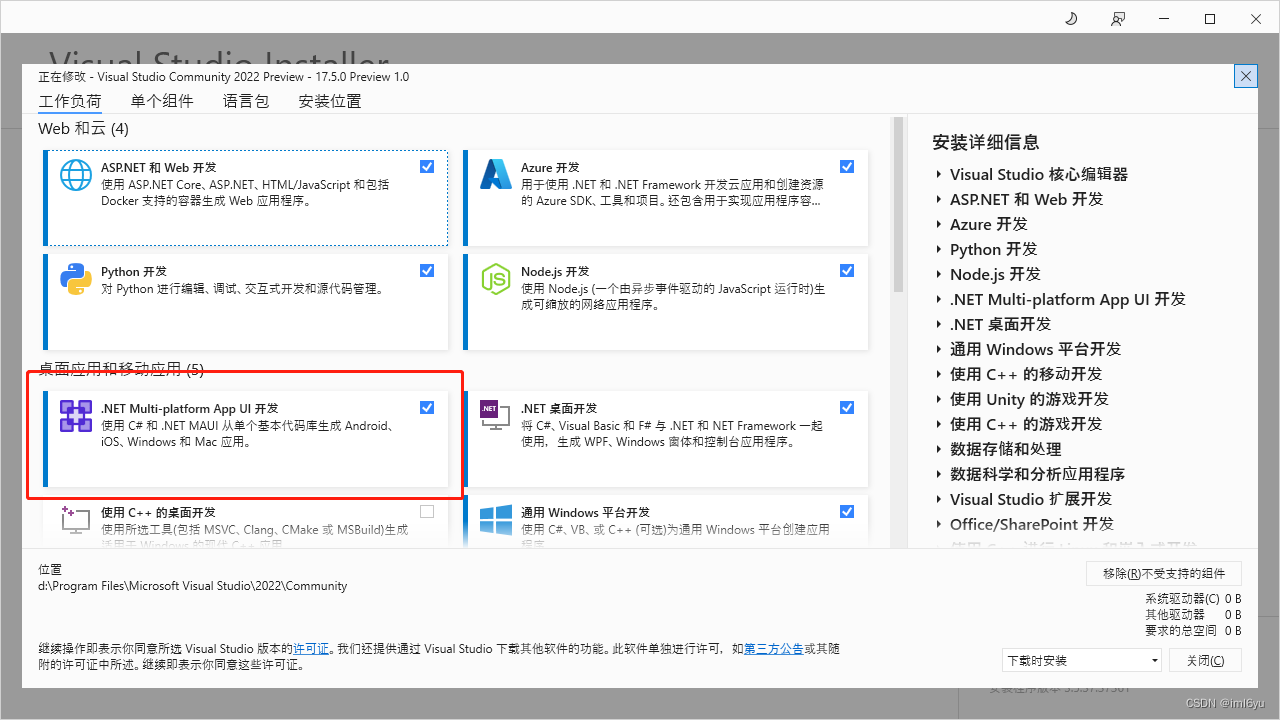This screenshot has width=1280, height=720.
Task: Click the C++ desktop development icon
Action: (x=76, y=519)
